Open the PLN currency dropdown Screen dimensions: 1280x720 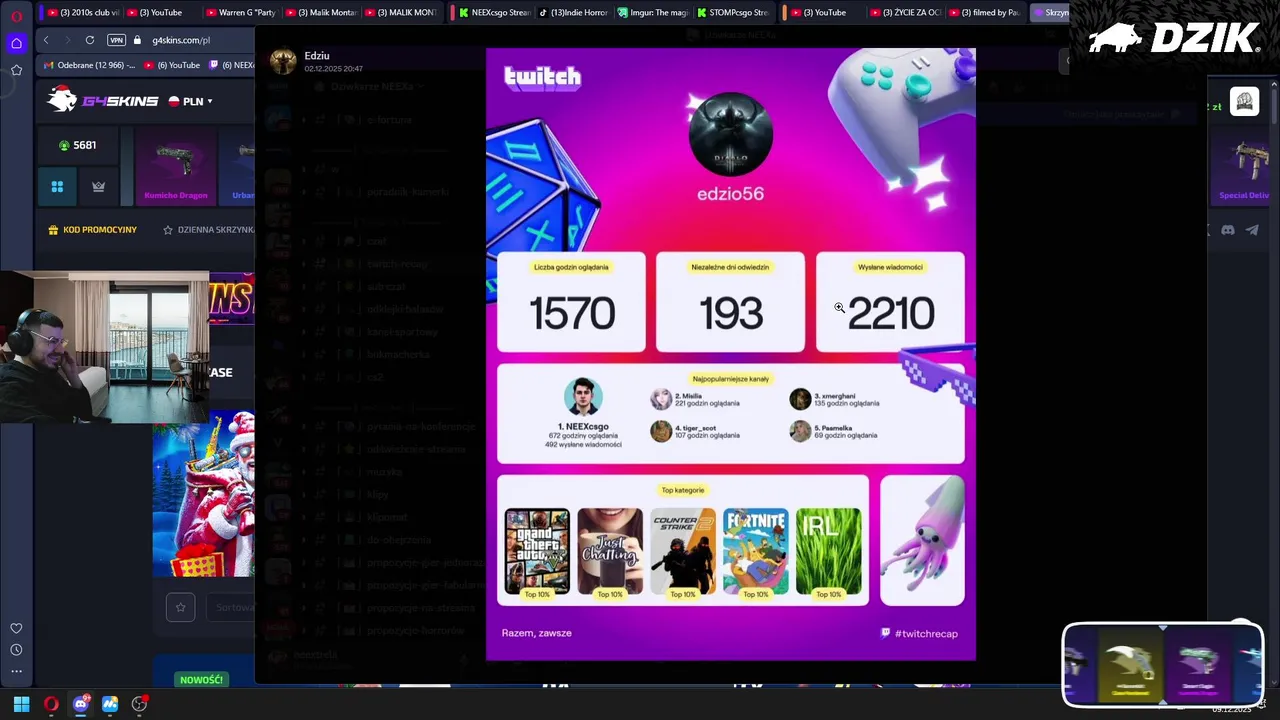191,101
